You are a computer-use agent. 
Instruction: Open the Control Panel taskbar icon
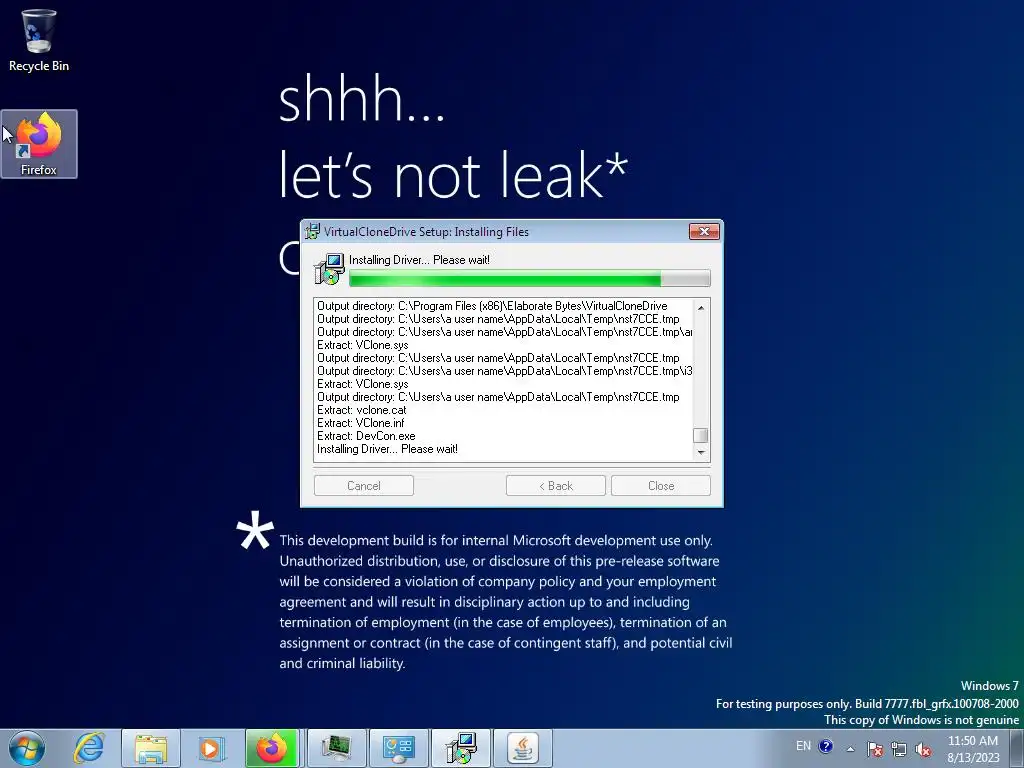(399, 748)
